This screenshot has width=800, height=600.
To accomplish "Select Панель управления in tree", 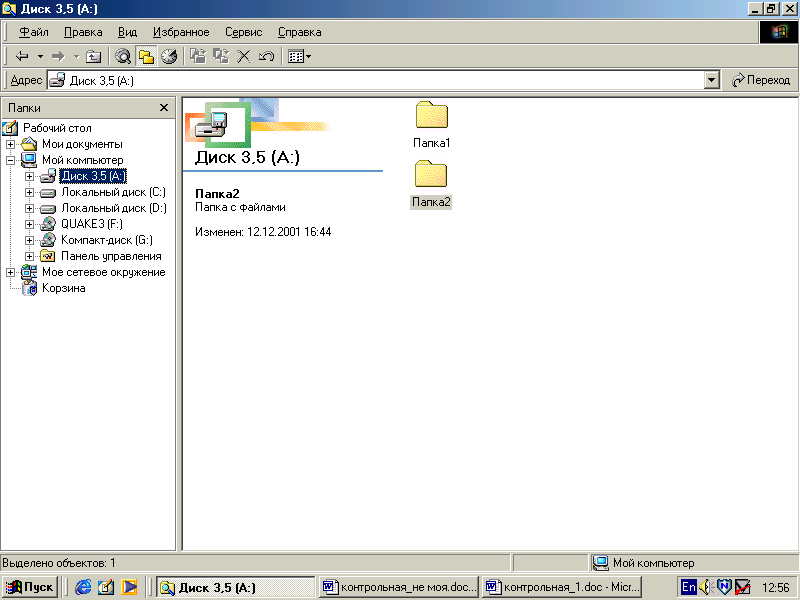I will coord(111,256).
